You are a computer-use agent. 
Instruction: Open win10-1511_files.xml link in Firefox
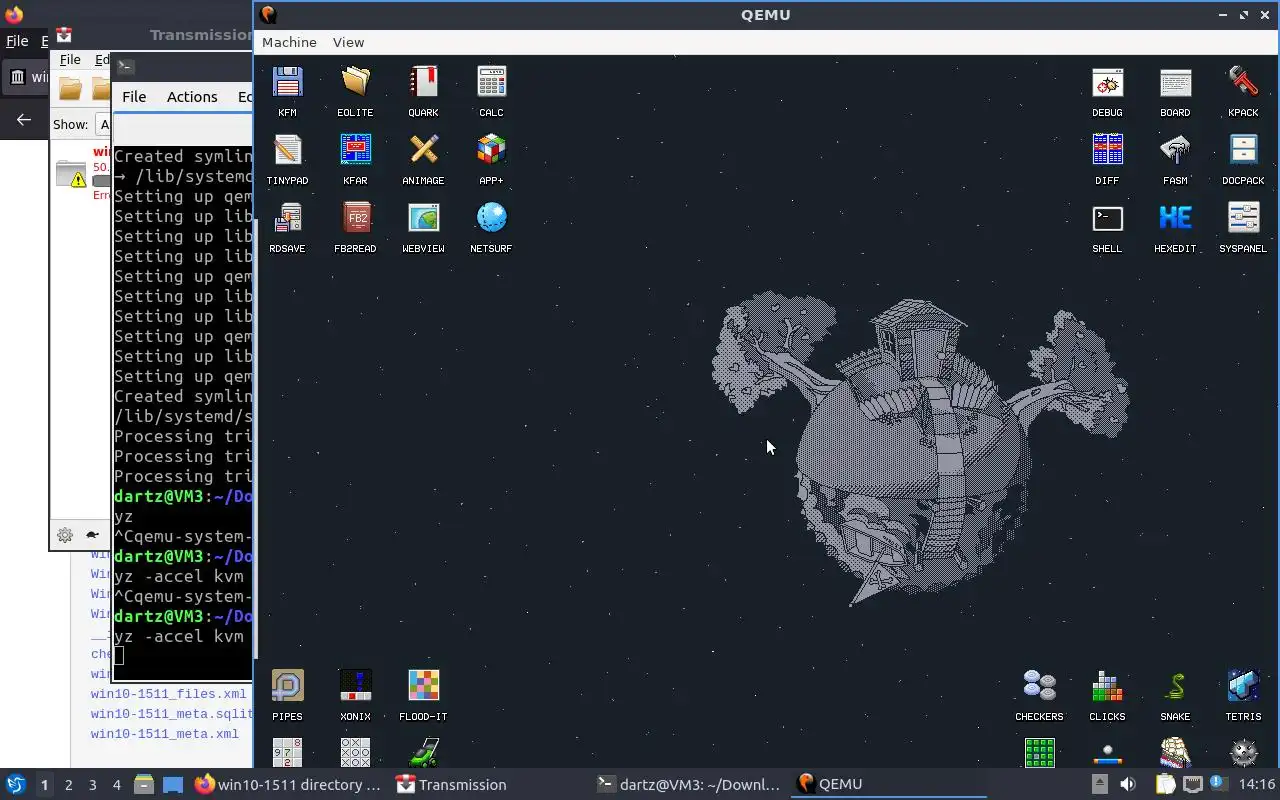pos(168,693)
